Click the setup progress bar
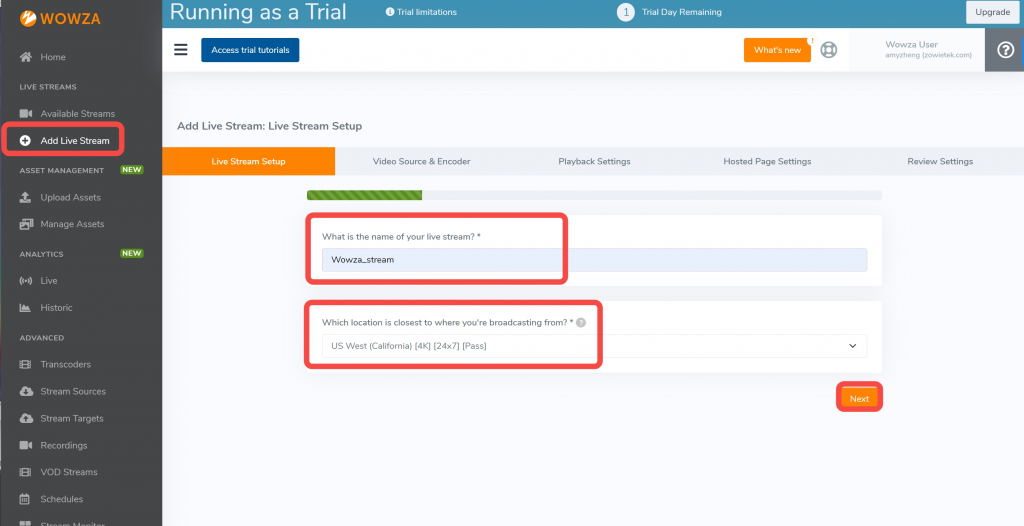 [x=594, y=195]
